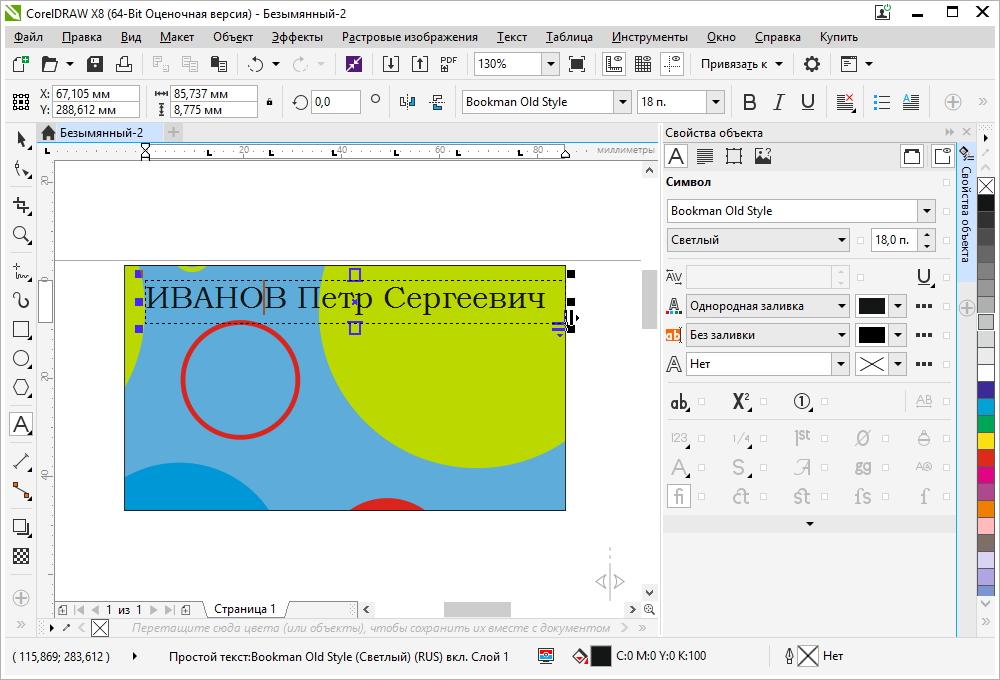Add a new document tab
The image size is (1000, 680).
pyautogui.click(x=173, y=133)
